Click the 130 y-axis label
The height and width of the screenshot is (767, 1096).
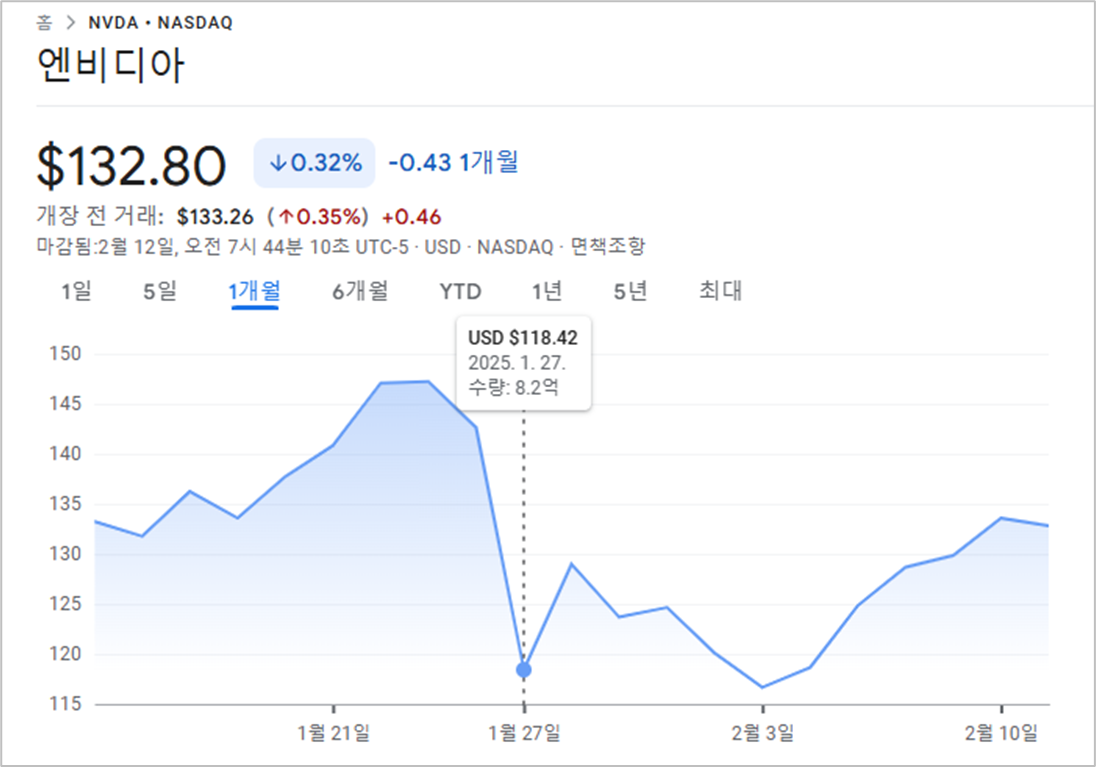(65, 554)
